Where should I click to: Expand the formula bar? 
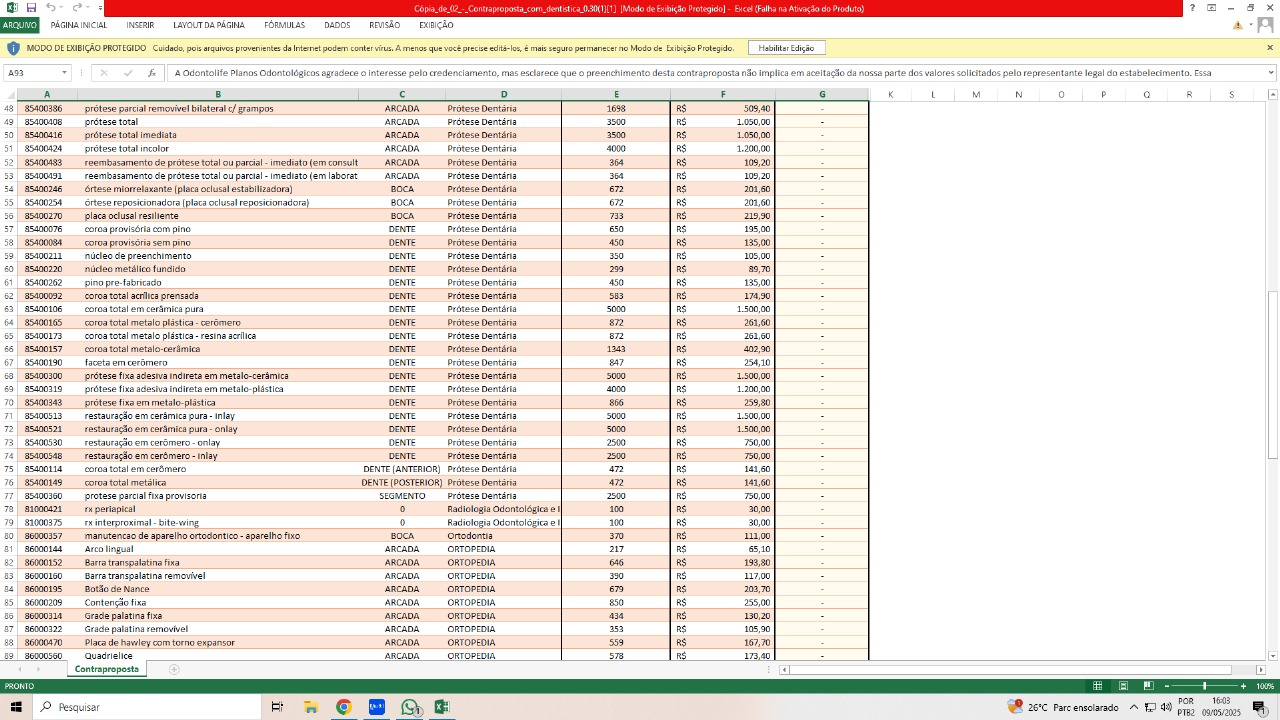click(x=1271, y=73)
